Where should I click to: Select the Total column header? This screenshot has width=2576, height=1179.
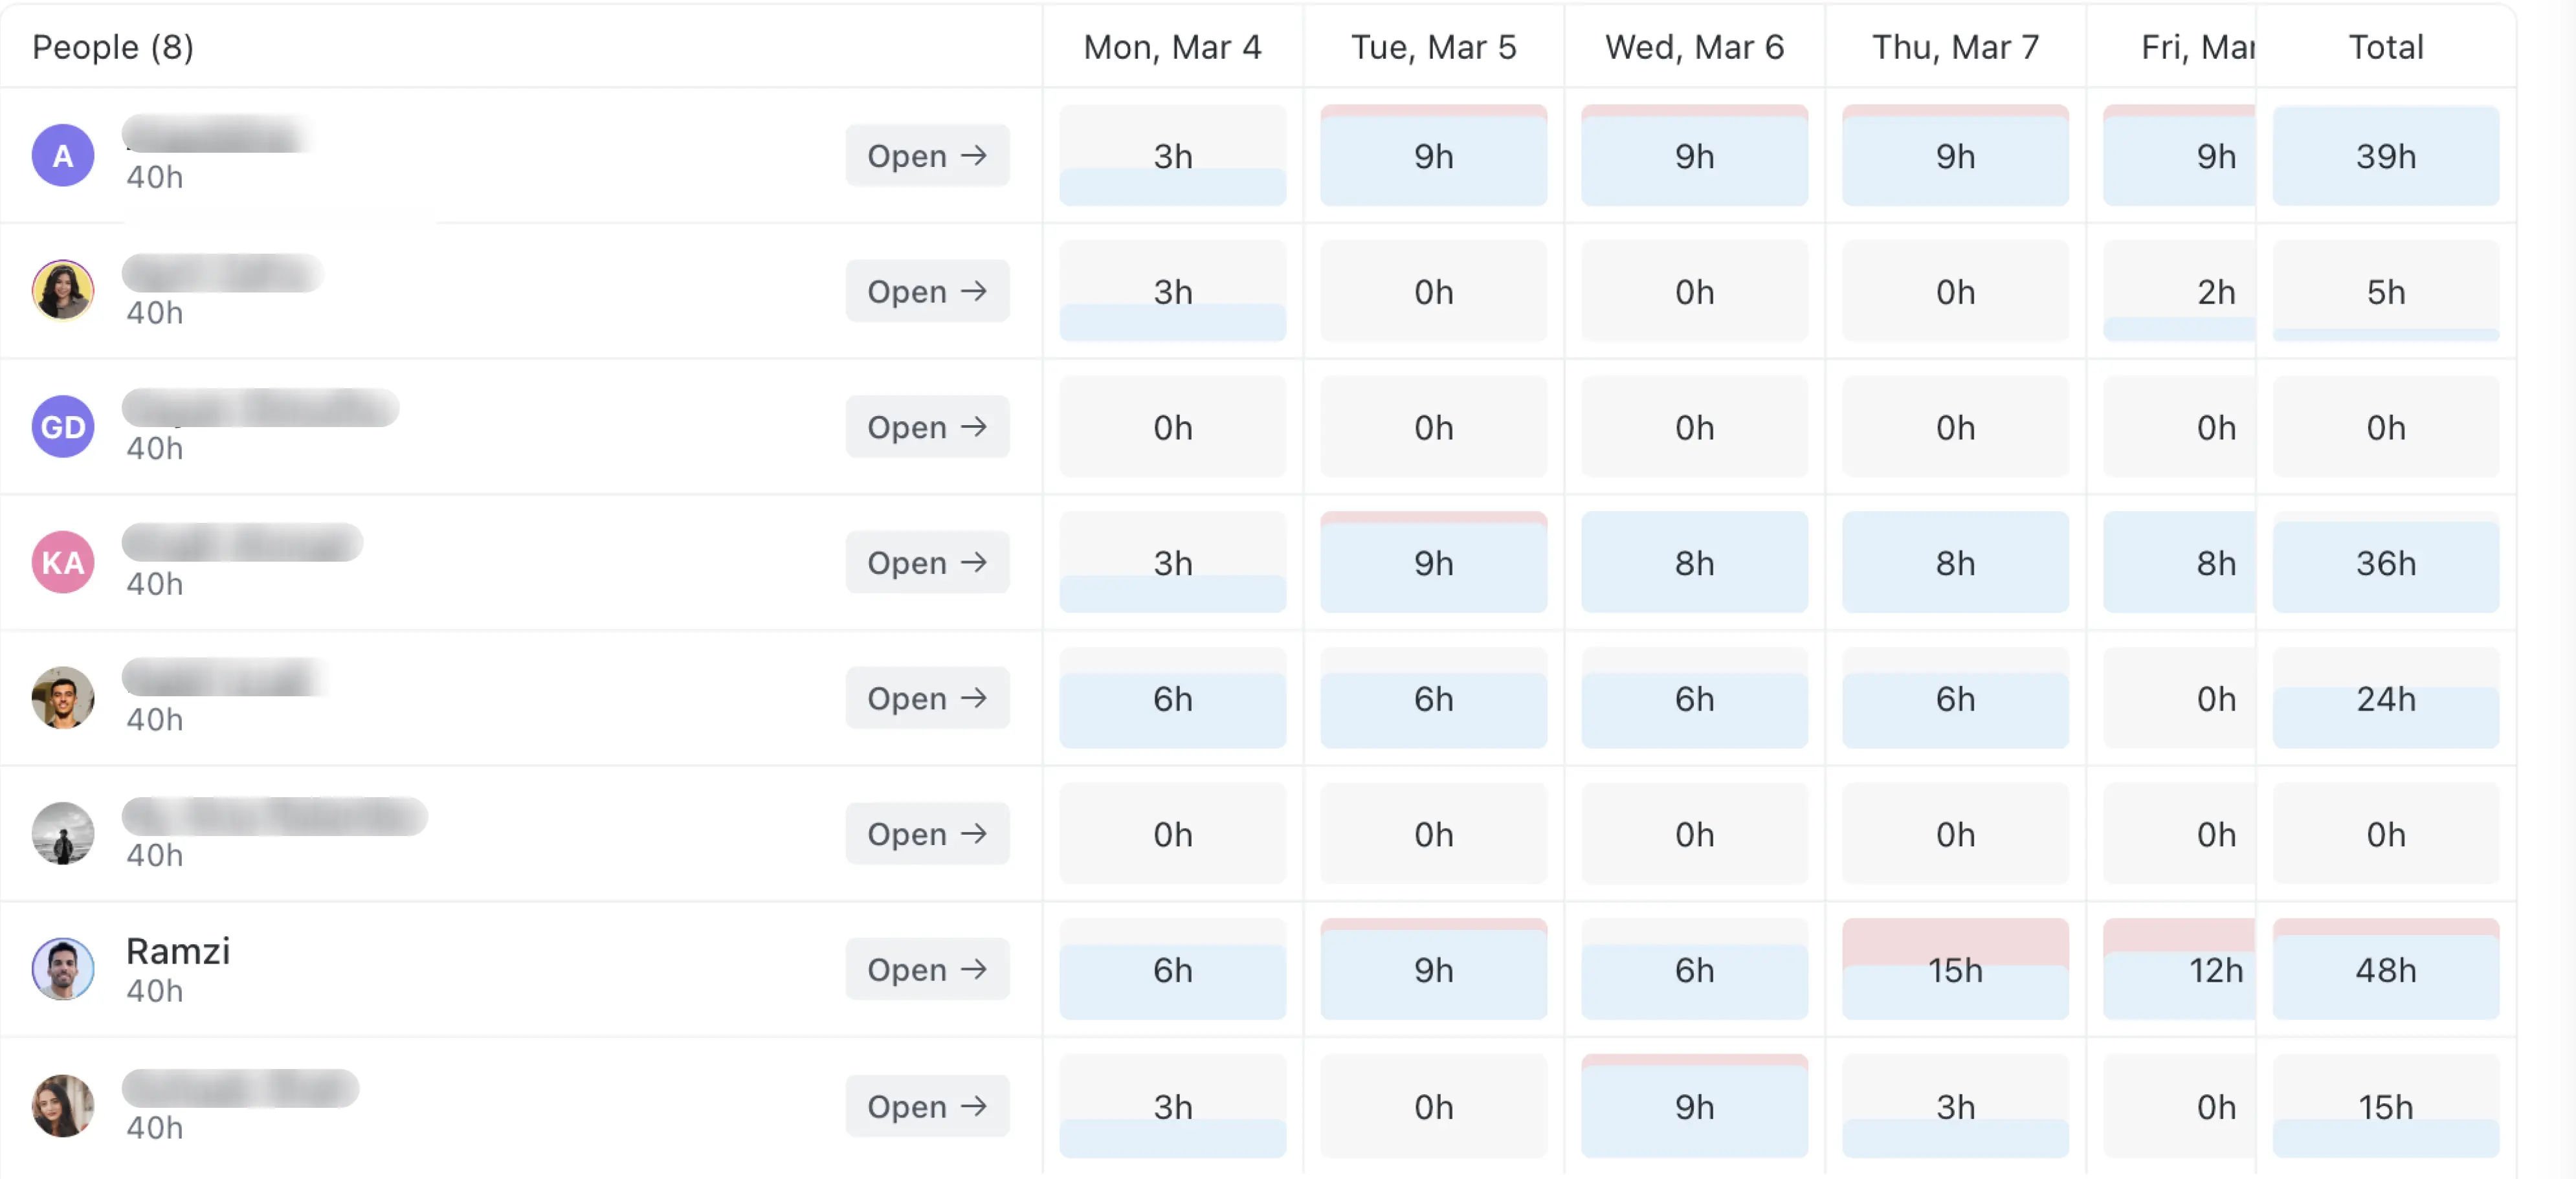[x=2386, y=46]
